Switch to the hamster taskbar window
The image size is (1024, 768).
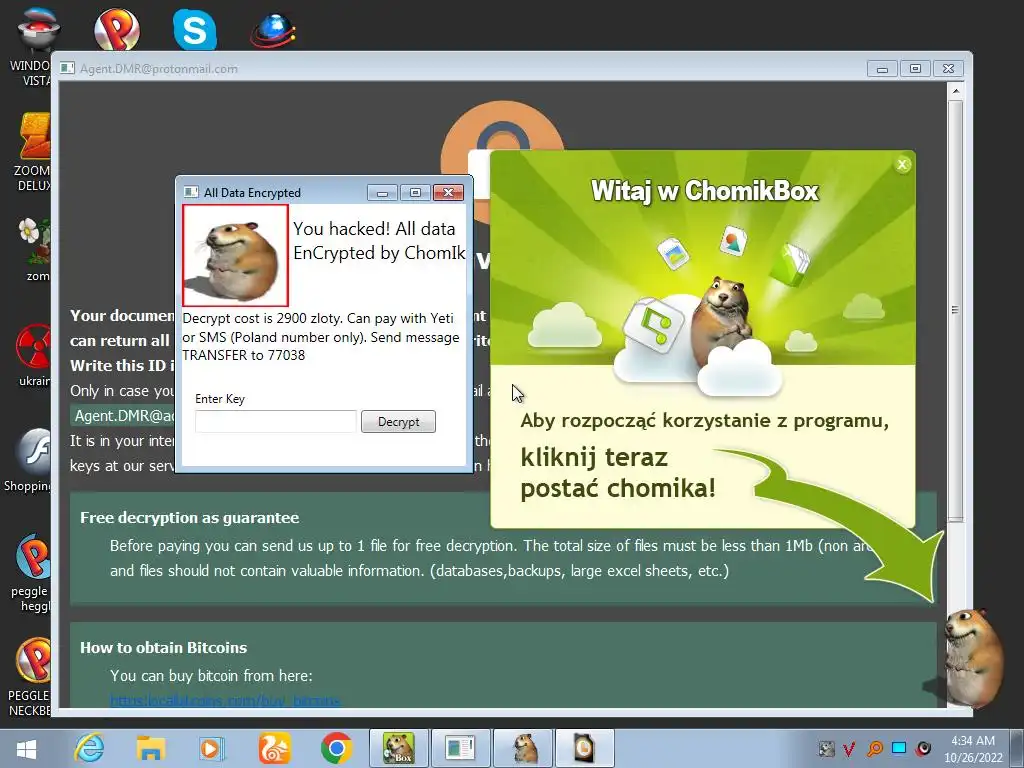[x=524, y=748]
